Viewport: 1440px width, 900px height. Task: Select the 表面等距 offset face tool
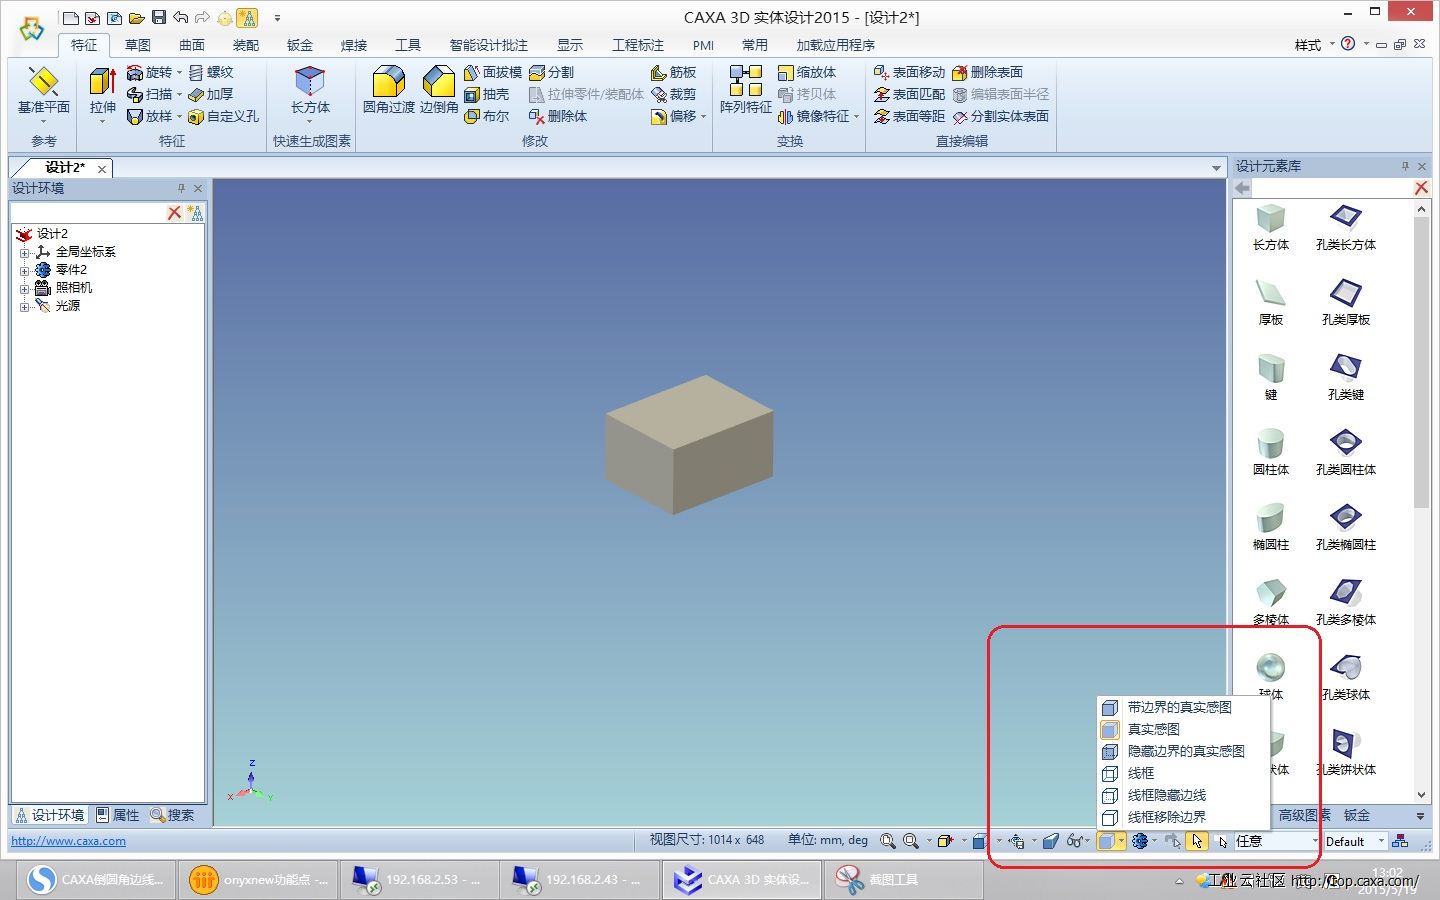pyautogui.click(x=909, y=116)
